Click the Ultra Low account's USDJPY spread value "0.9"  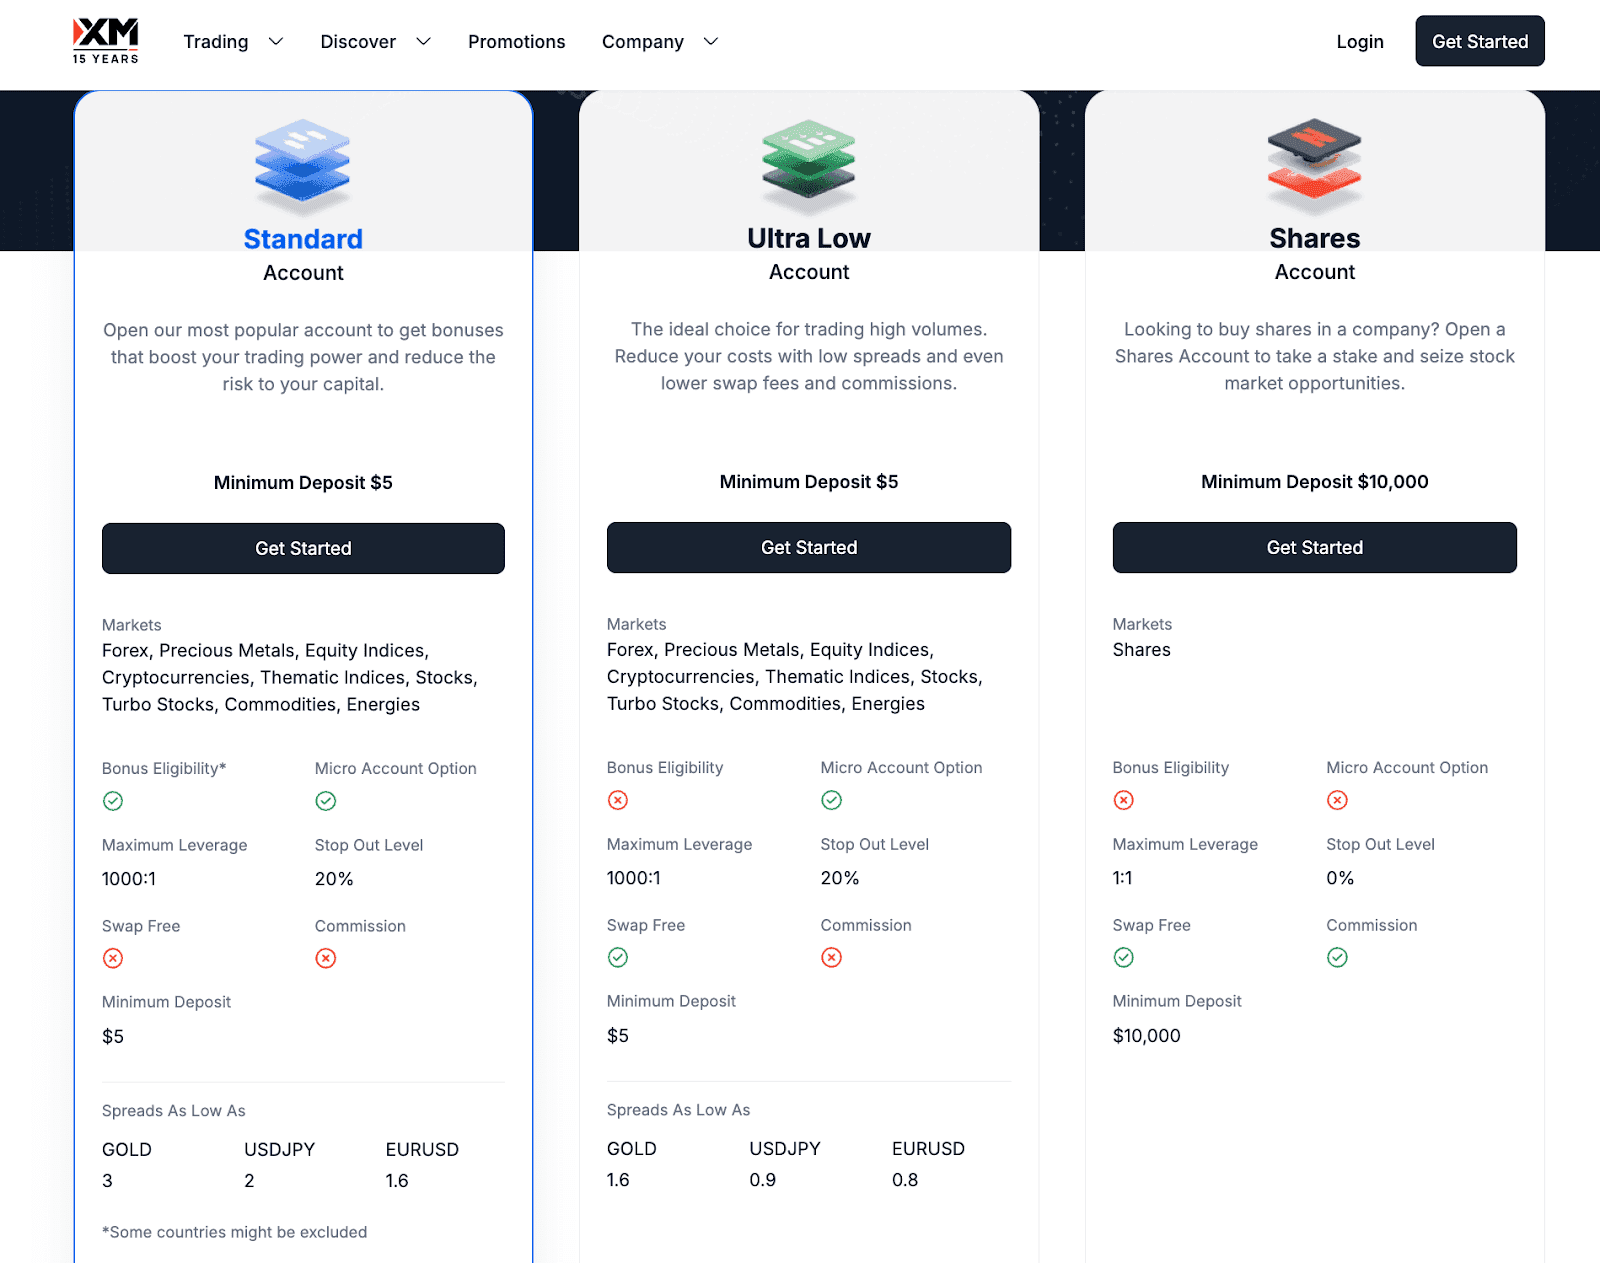pos(763,1180)
